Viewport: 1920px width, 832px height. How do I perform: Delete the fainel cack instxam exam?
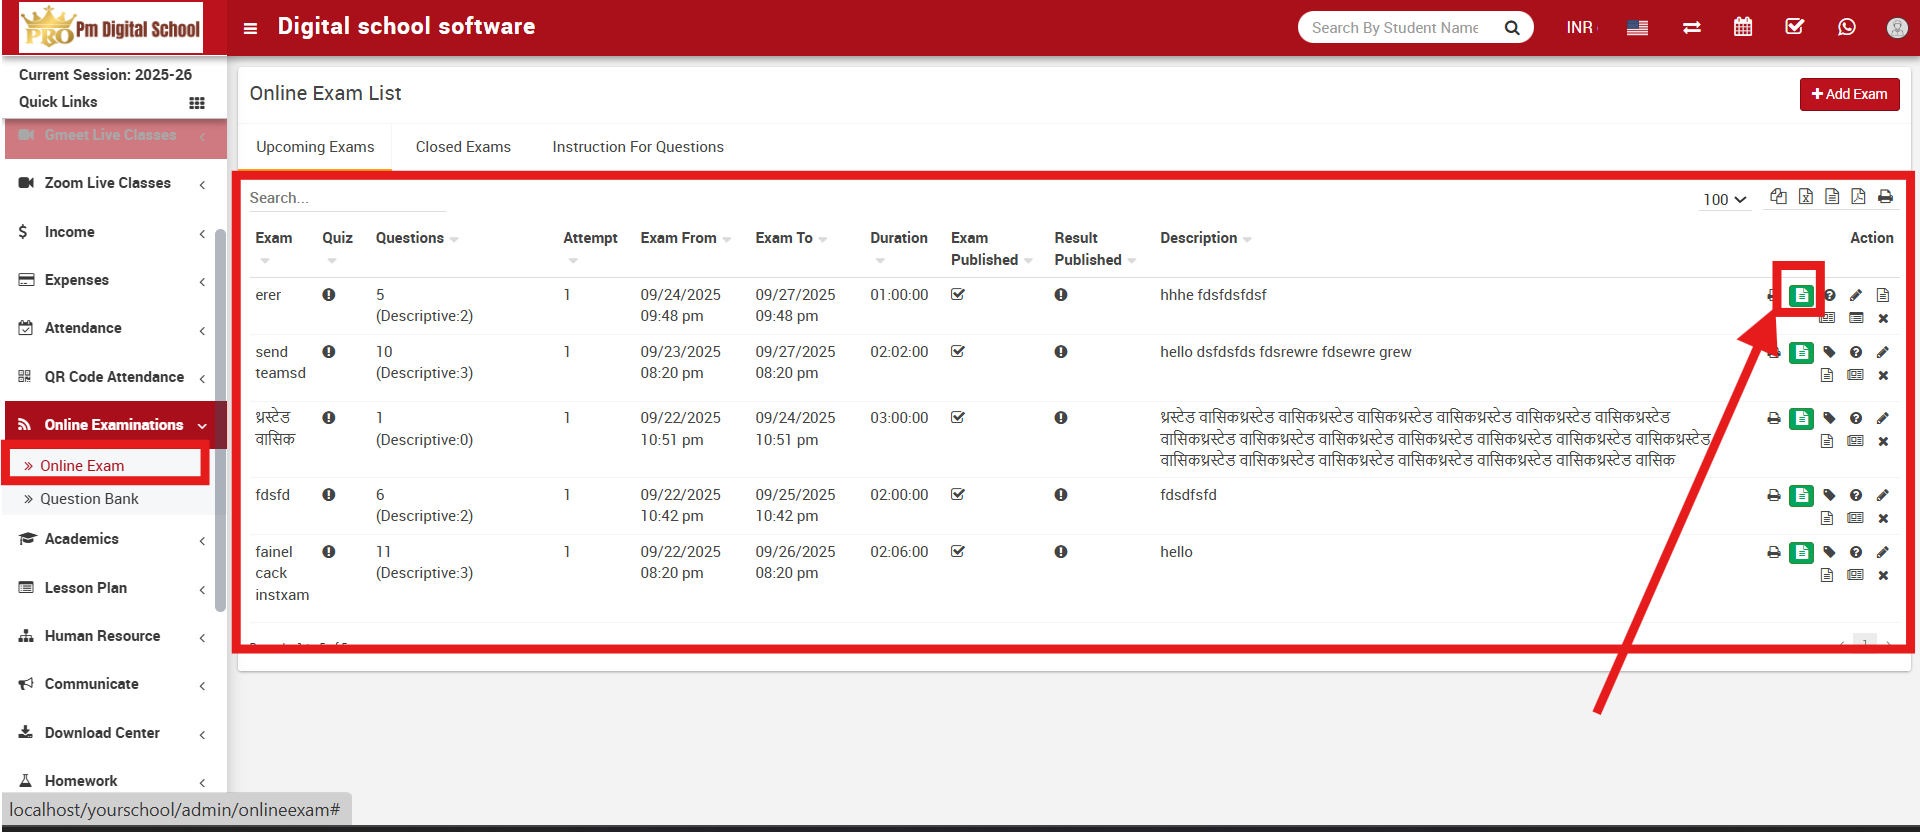[x=1883, y=576]
